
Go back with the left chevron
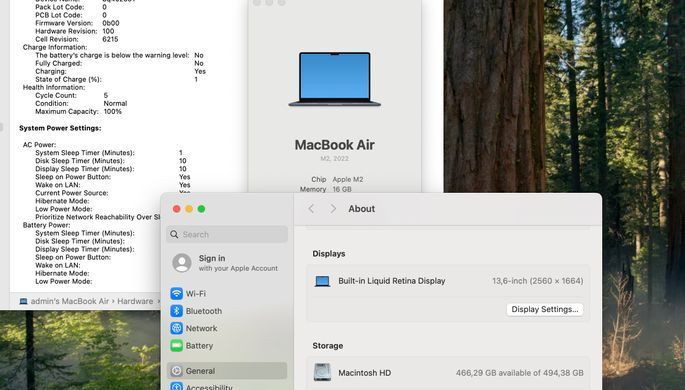click(x=311, y=209)
